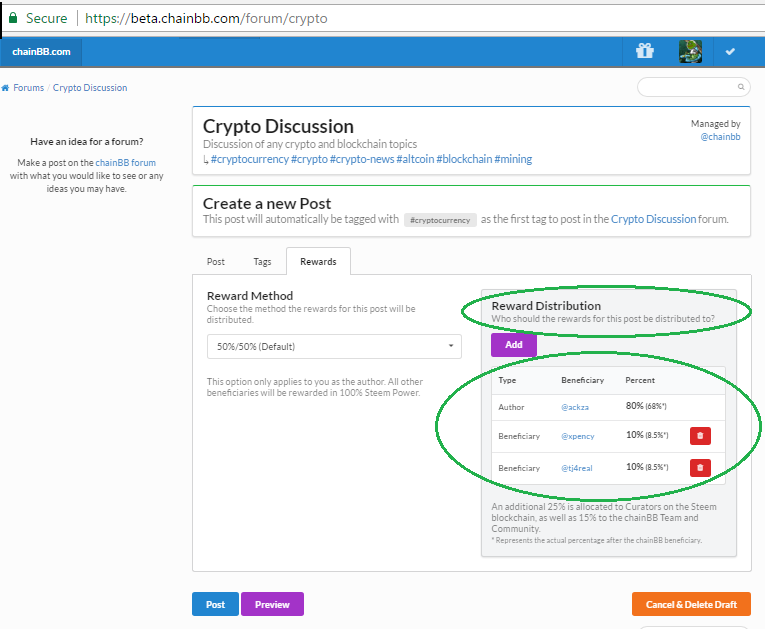
Task: Click the Have an idea for a forum? heading
Action: pos(87,142)
